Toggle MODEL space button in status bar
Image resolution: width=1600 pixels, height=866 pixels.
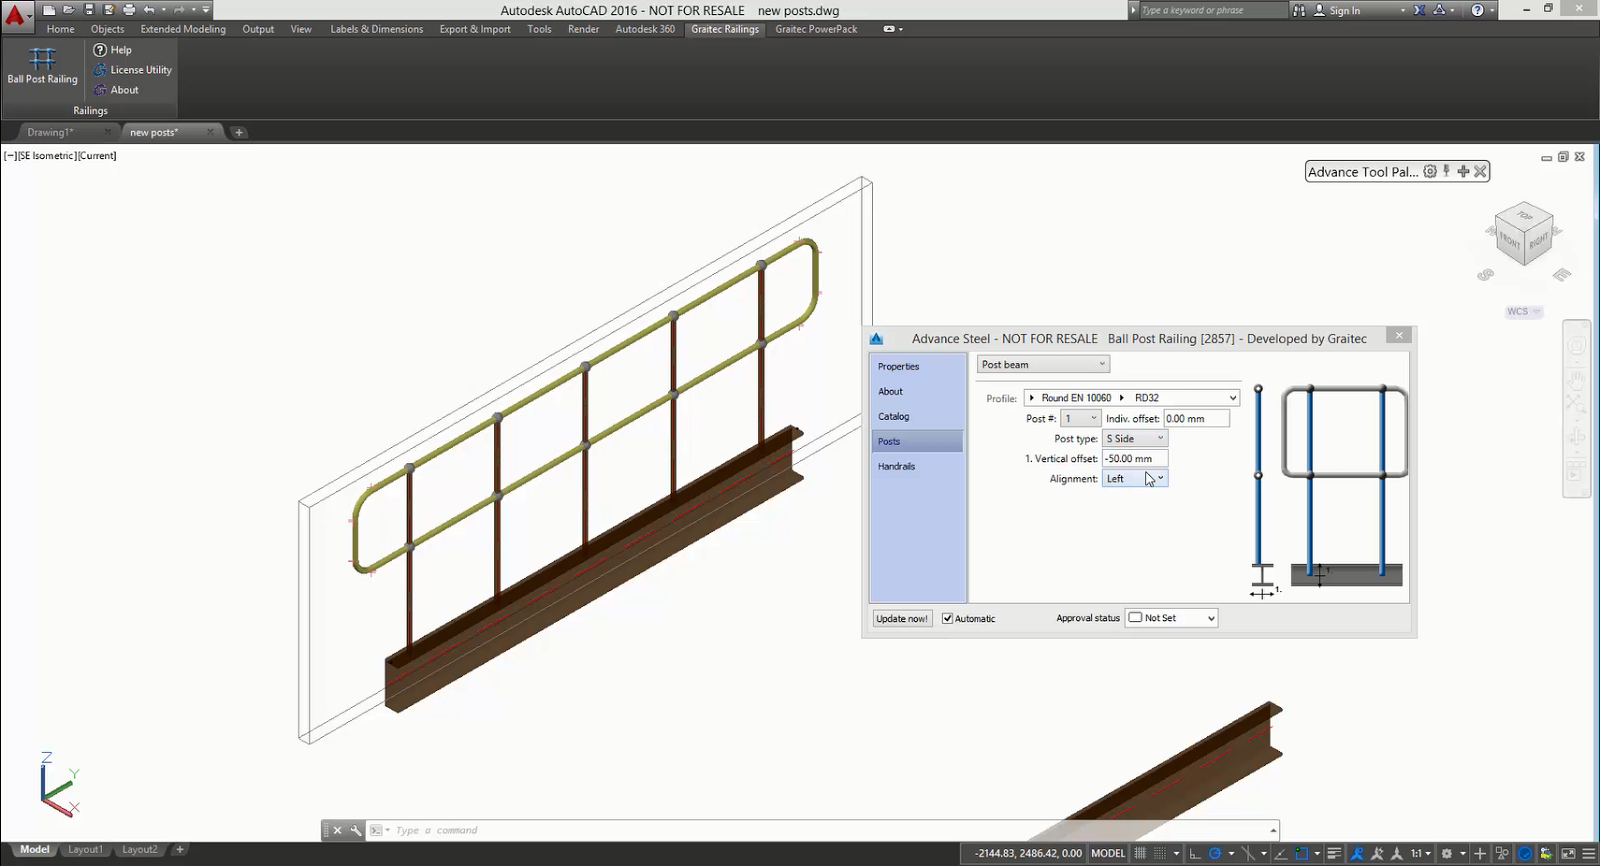pos(1108,853)
